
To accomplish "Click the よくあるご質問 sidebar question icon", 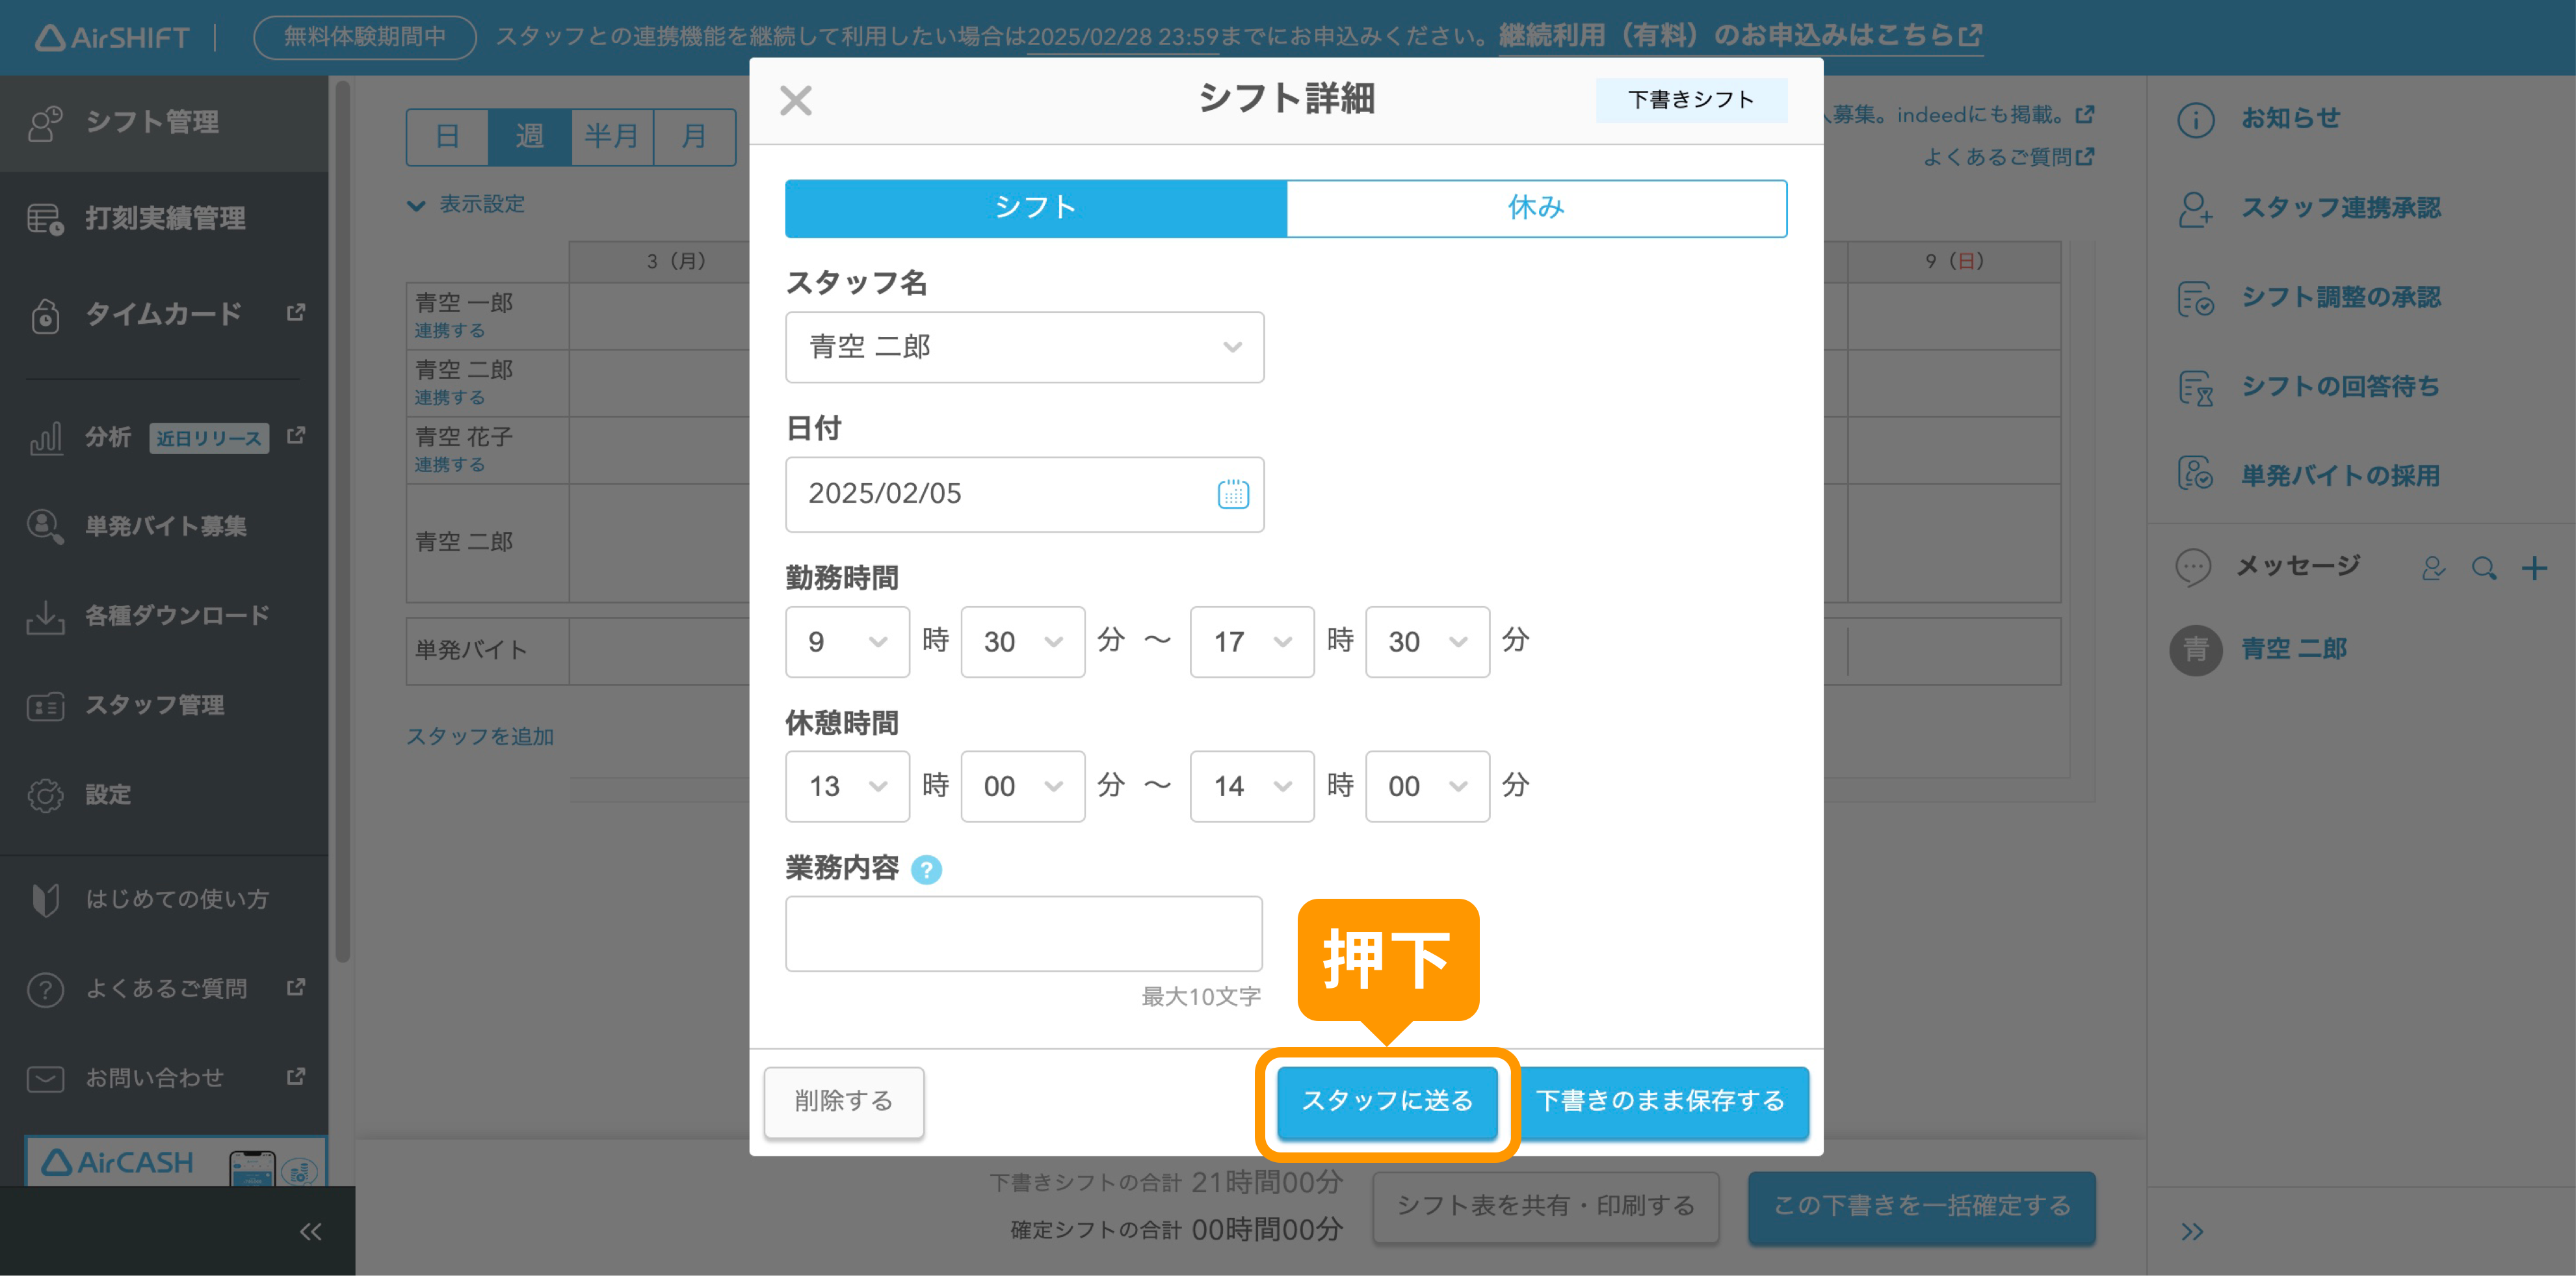I will [x=45, y=989].
